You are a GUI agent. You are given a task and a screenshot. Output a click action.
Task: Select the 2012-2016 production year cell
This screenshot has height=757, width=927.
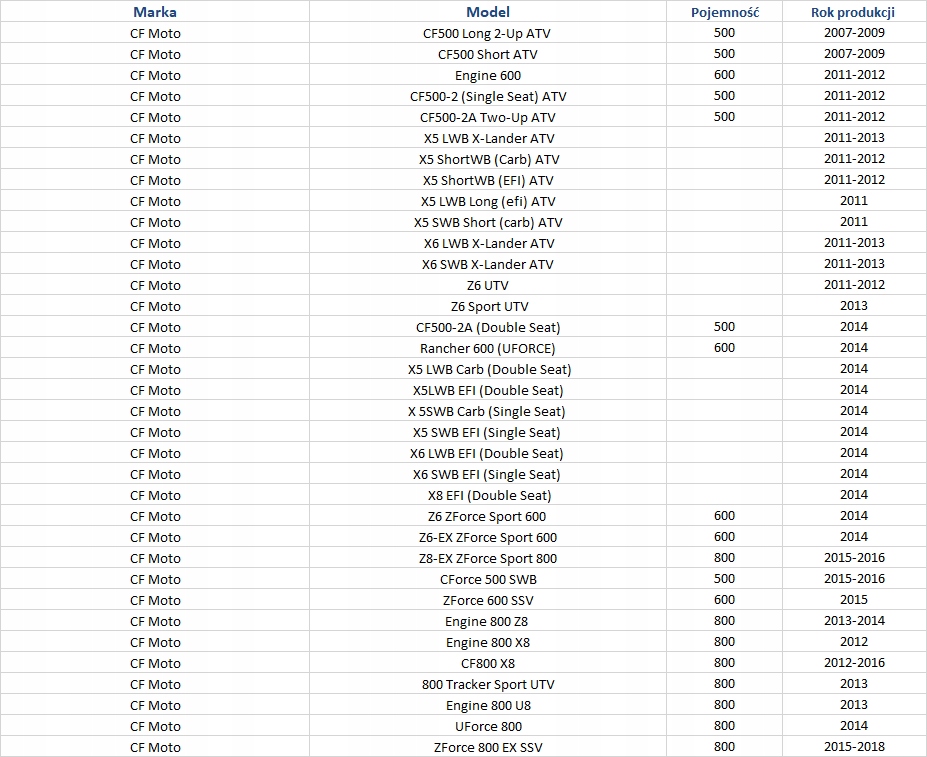(853, 663)
